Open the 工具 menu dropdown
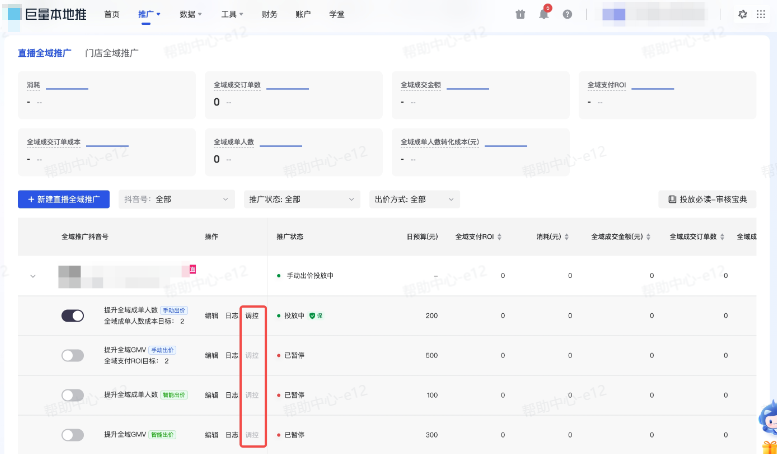This screenshot has width=777, height=454. coord(232,14)
